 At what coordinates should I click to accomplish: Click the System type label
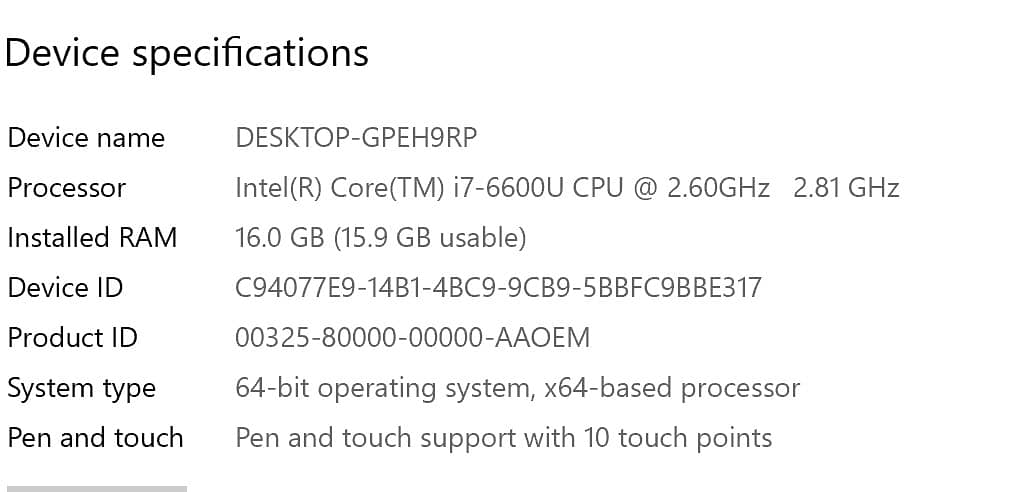(81, 388)
